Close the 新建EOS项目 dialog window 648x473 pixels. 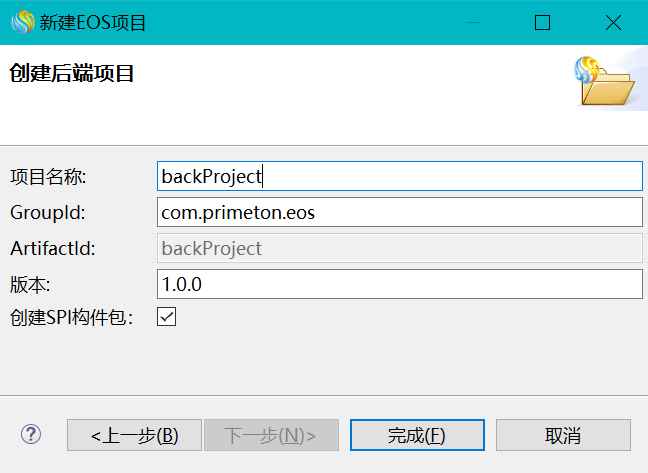[614, 22]
